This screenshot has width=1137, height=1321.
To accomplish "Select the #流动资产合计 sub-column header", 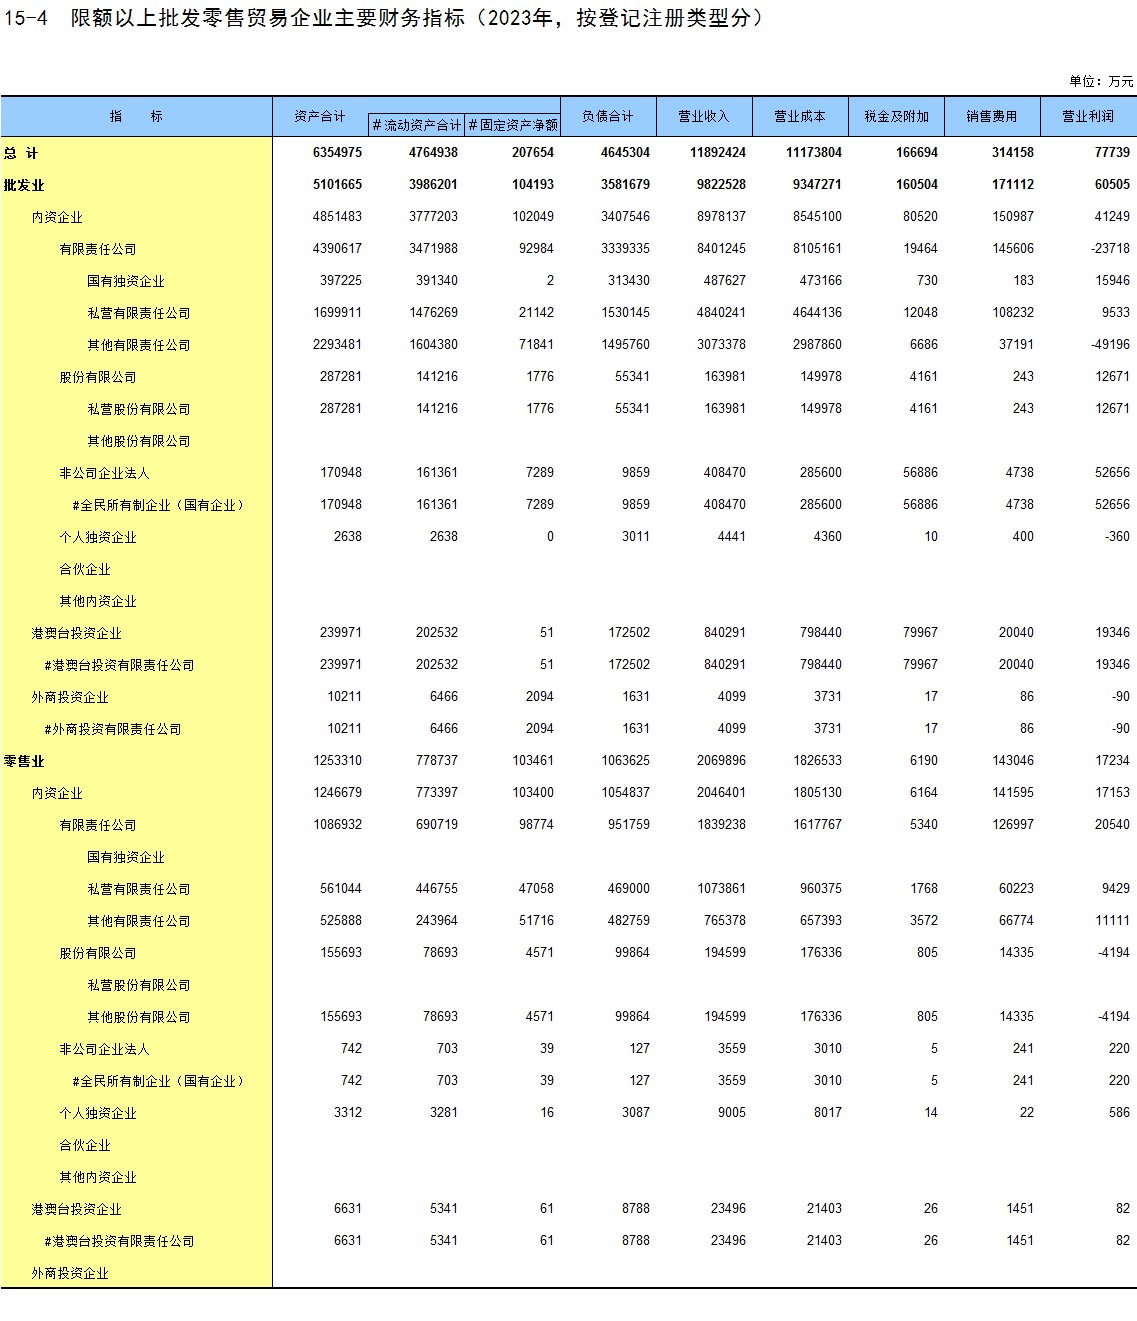I will [416, 125].
